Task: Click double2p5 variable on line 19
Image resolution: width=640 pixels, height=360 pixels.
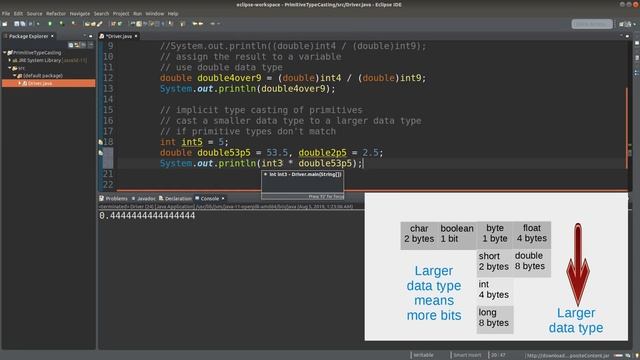Action: click(322, 153)
